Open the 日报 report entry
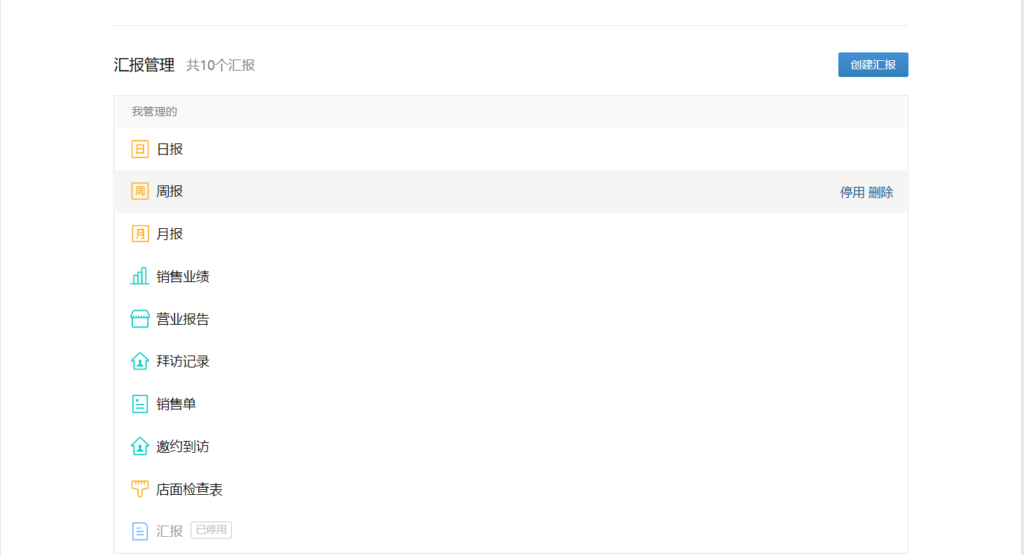The height and width of the screenshot is (555, 1024). tap(511, 149)
